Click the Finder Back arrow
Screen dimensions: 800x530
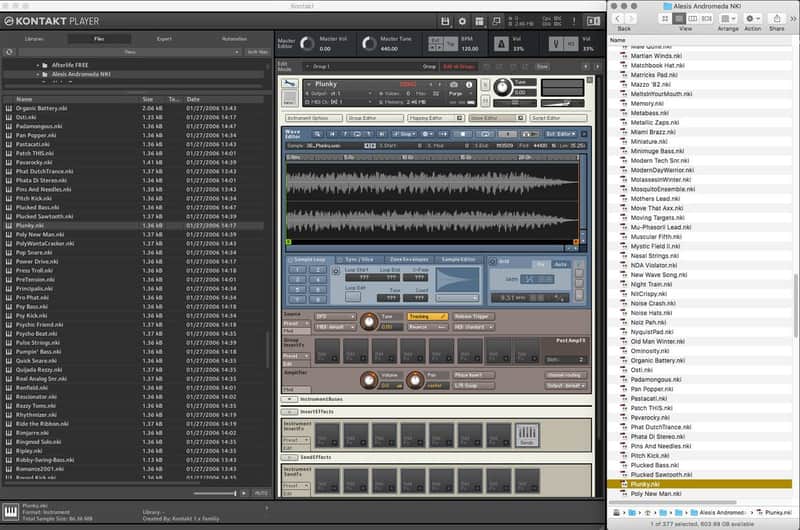click(x=618, y=18)
